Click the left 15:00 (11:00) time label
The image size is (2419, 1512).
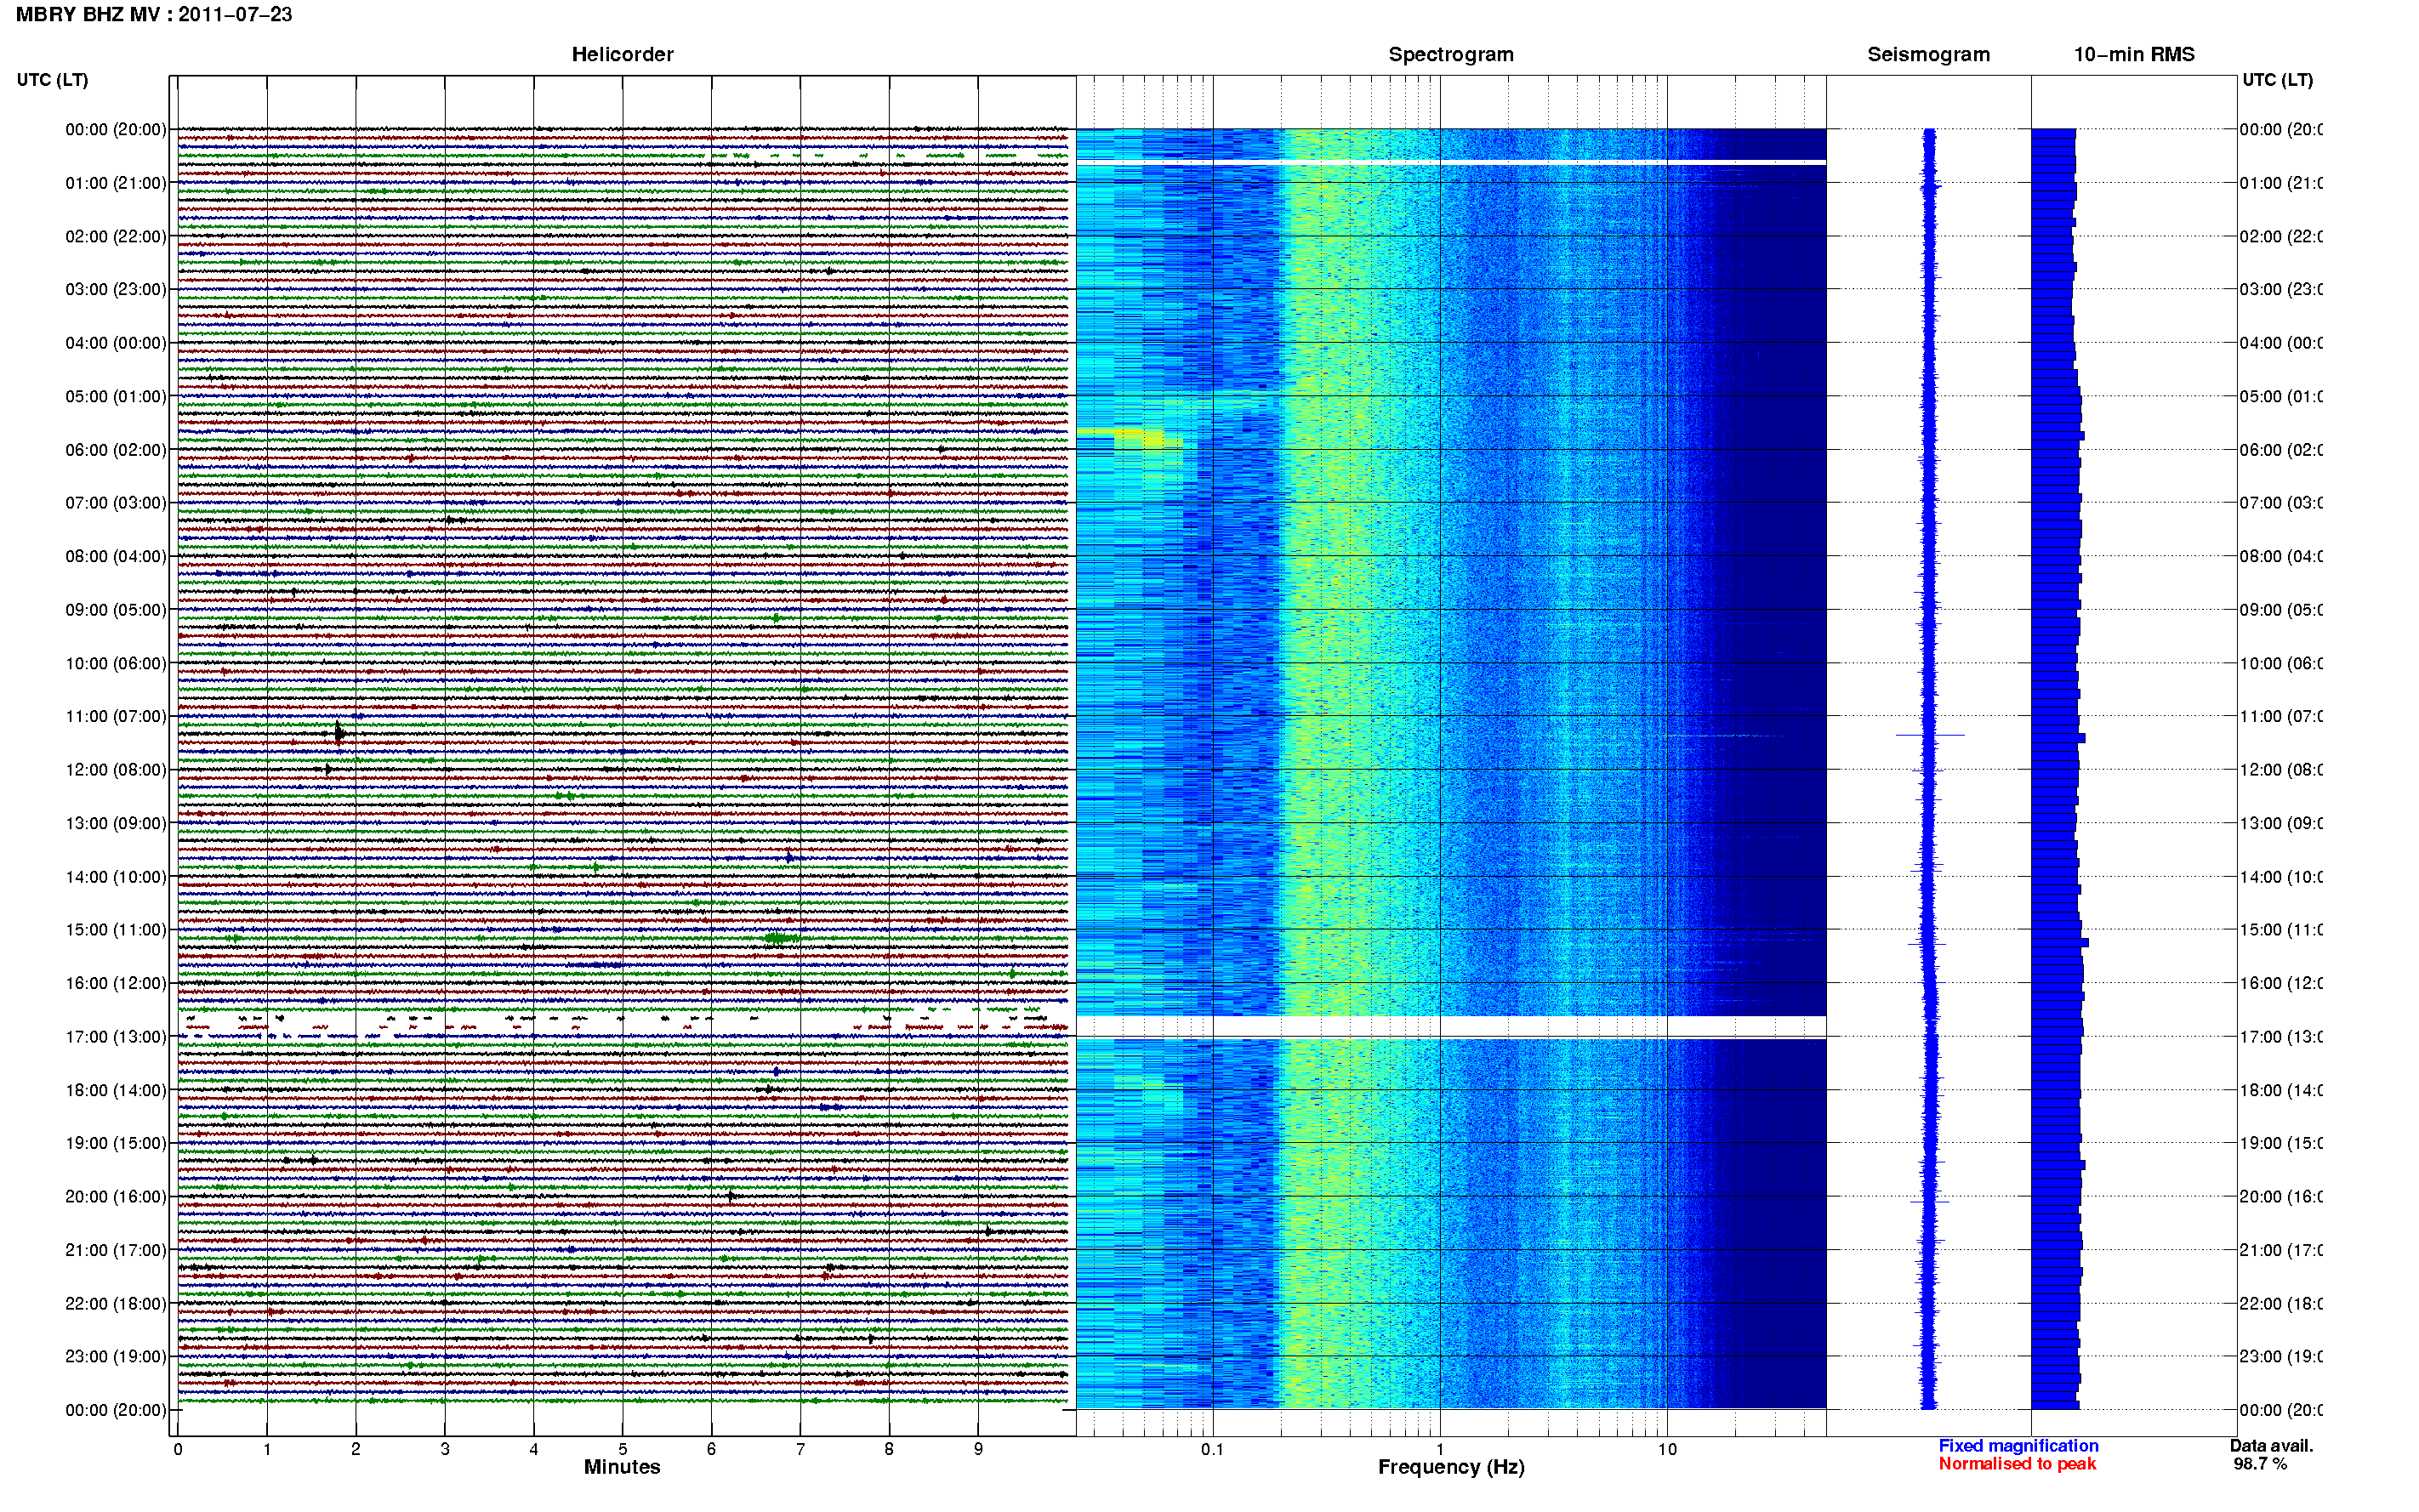116,929
